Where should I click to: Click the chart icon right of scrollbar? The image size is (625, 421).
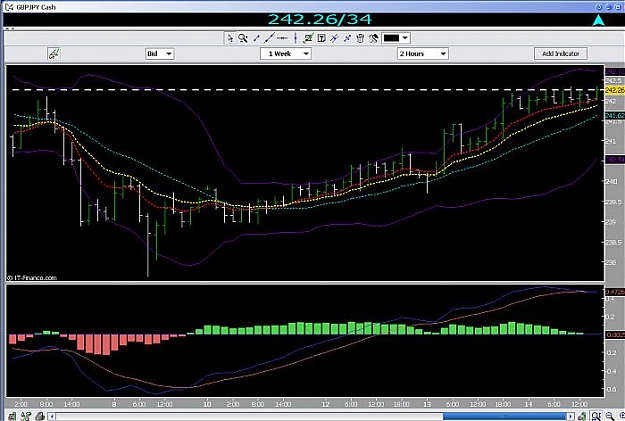coord(582,417)
